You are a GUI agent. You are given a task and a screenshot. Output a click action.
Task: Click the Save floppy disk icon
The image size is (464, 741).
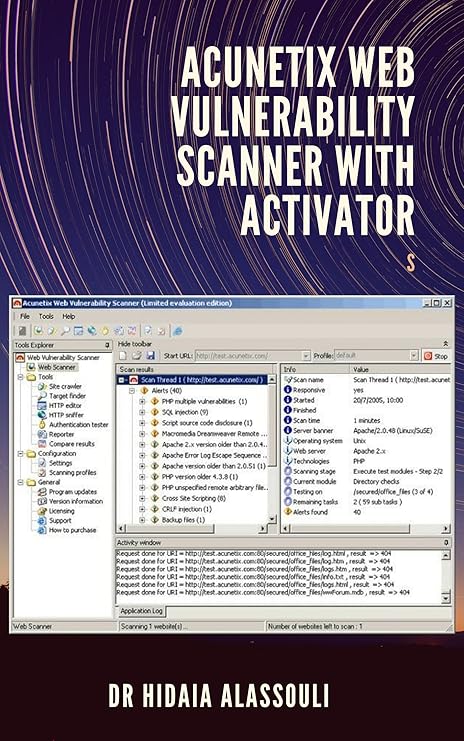click(150, 355)
